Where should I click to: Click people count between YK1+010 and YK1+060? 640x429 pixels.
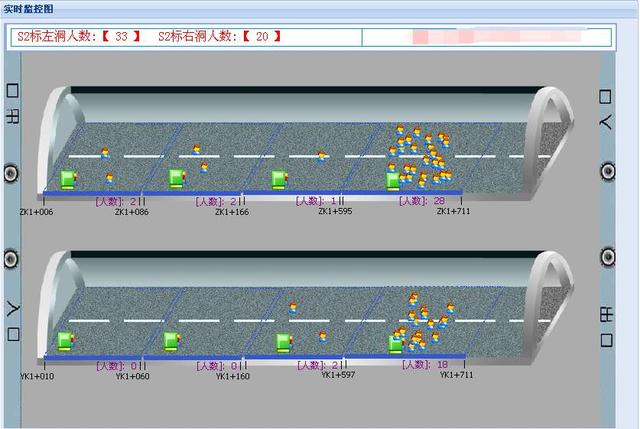tap(117, 366)
